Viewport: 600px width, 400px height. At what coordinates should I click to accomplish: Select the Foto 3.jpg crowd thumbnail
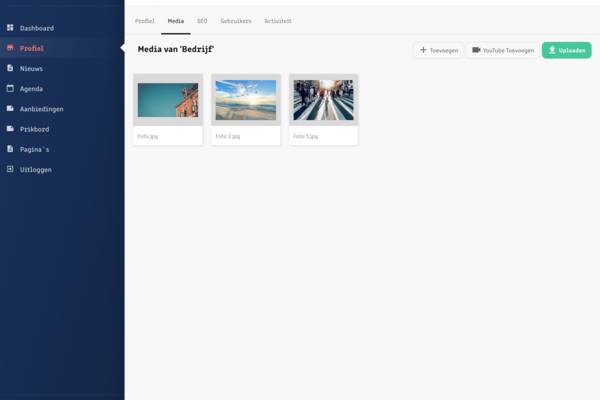pos(323,100)
